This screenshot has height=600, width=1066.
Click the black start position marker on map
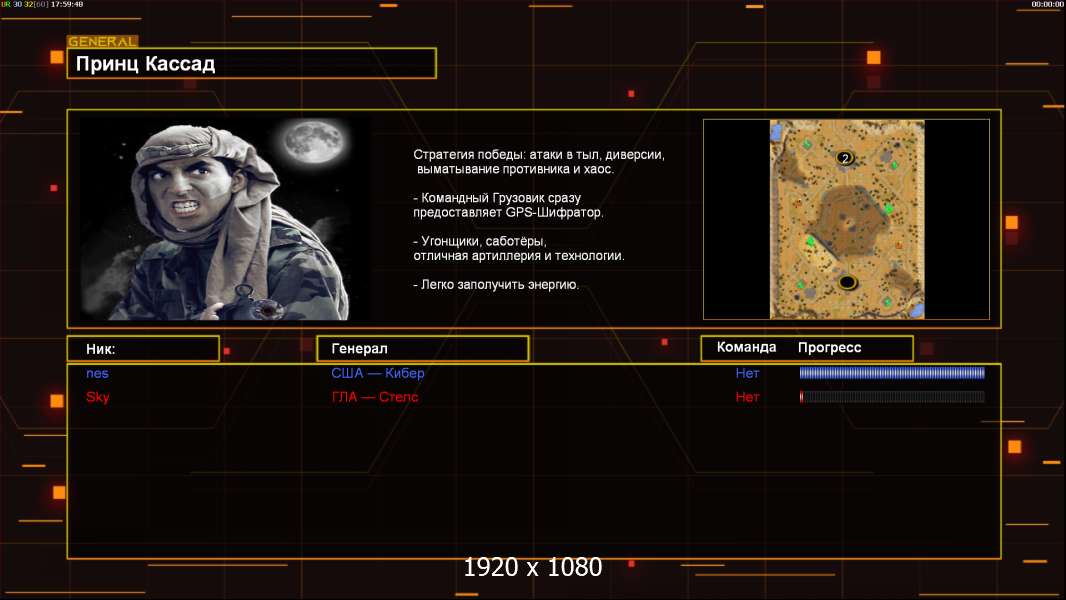(x=847, y=281)
